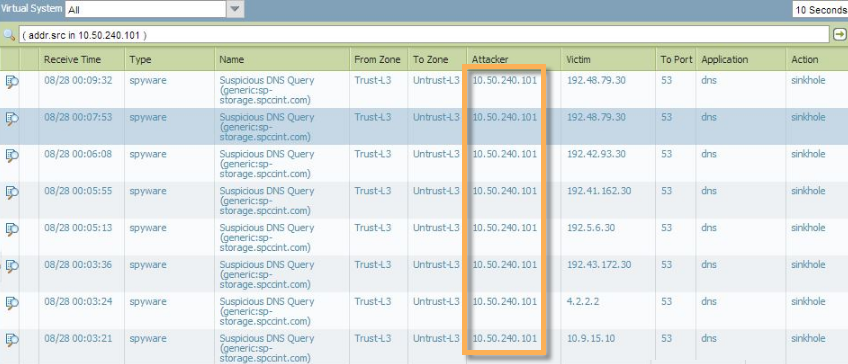The height and width of the screenshot is (364, 848).
Task: Click the sinkhole action in first row
Action: pyautogui.click(x=809, y=80)
